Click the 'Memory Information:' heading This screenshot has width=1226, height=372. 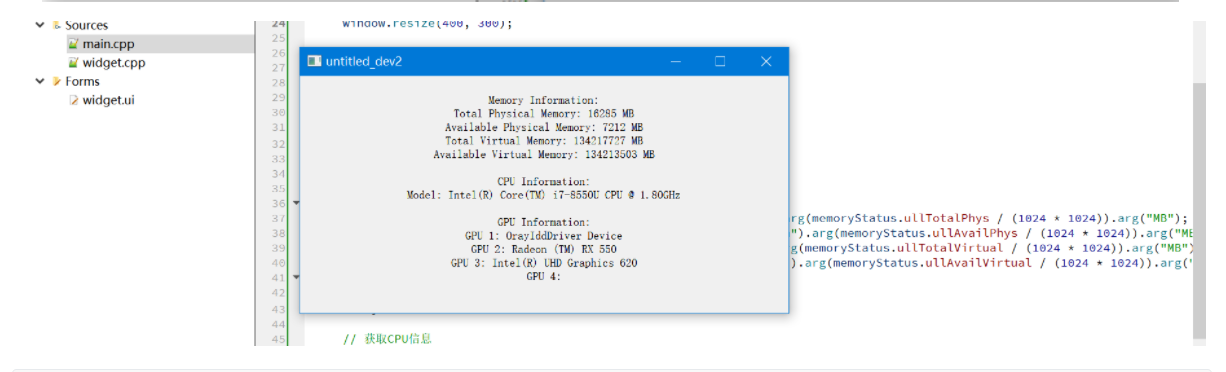[x=543, y=101]
